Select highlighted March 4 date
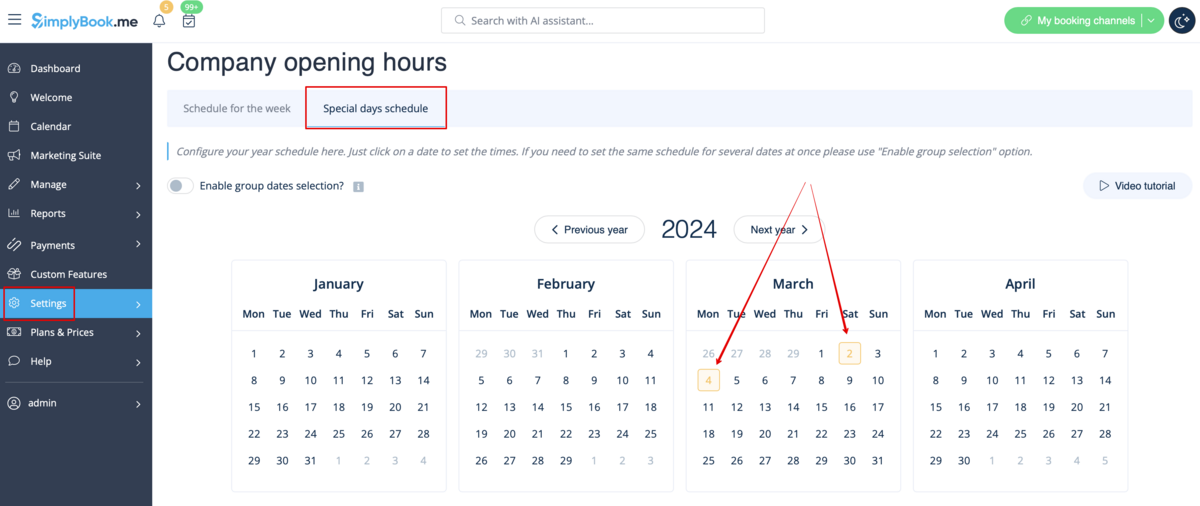This screenshot has height=506, width=1200. (708, 380)
